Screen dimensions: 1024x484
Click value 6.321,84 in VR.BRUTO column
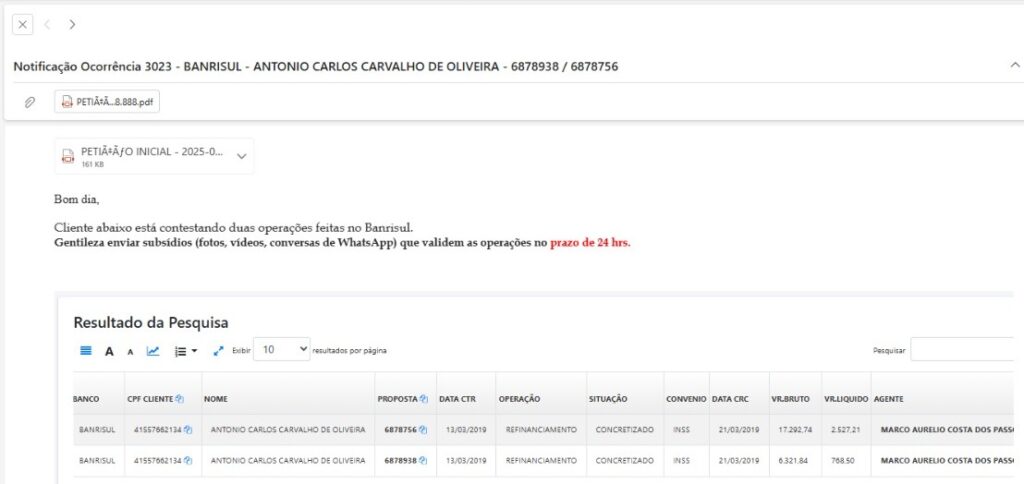(x=793, y=460)
